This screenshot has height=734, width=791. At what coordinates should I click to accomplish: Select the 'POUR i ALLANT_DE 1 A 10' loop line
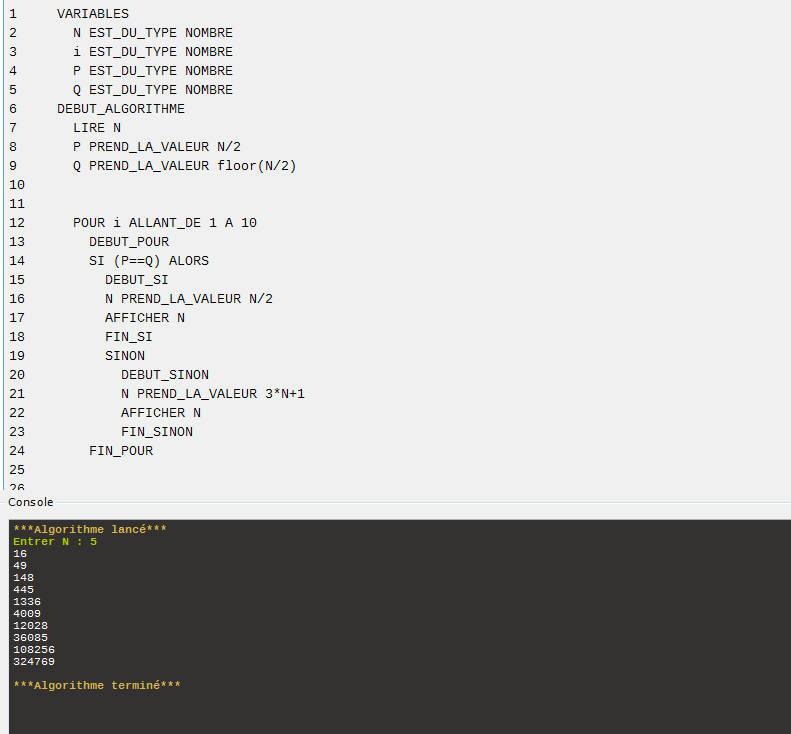tap(164, 223)
